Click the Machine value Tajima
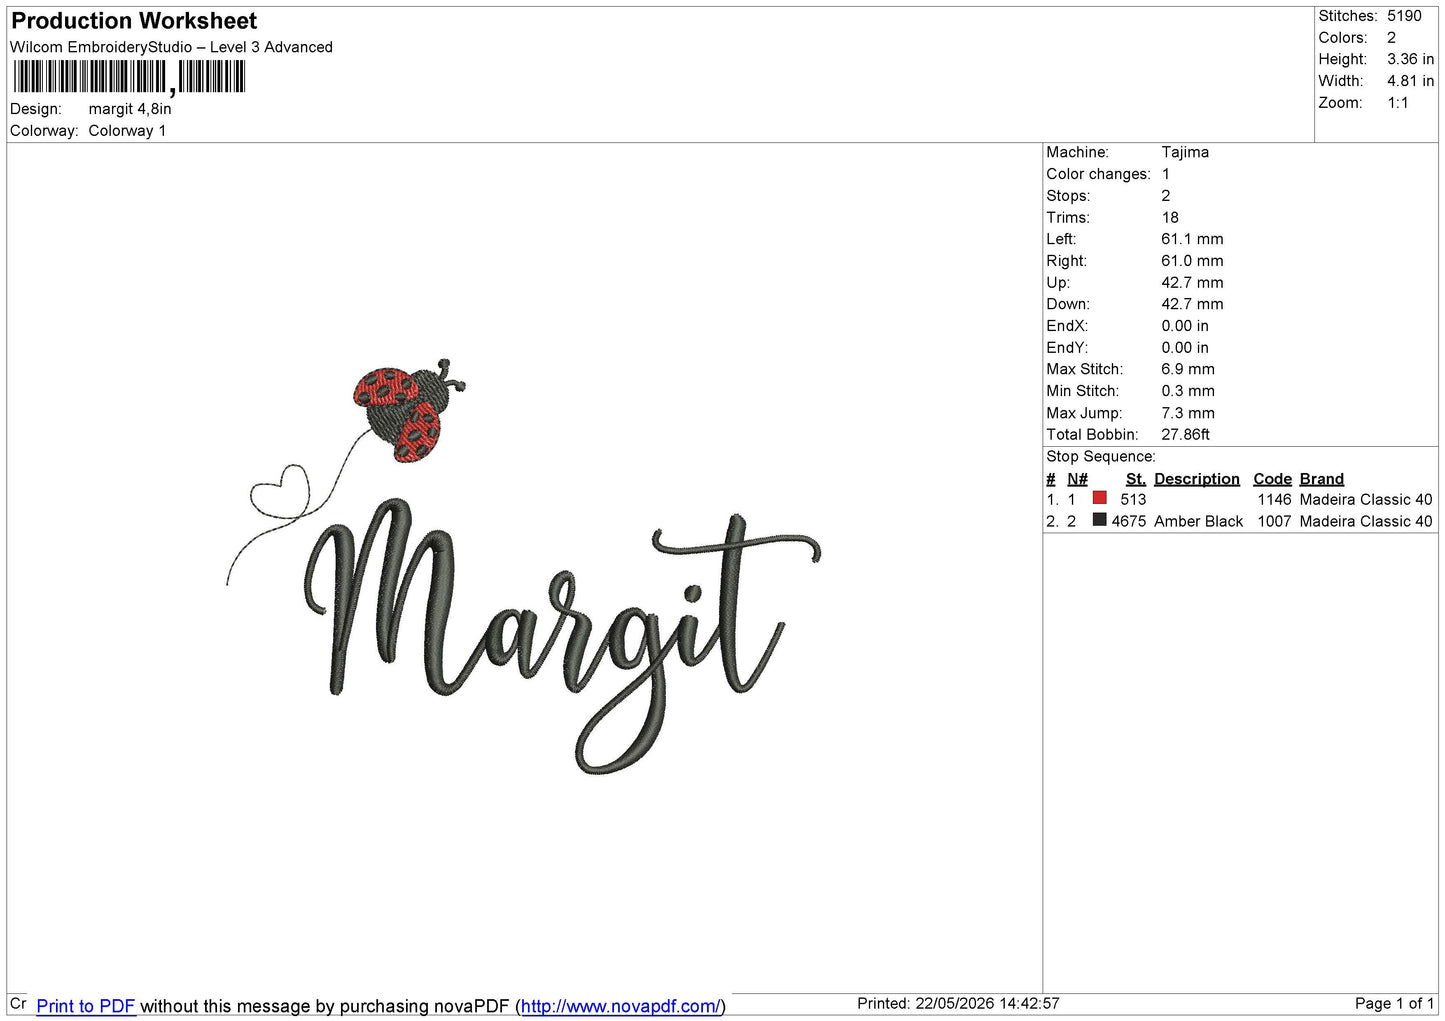Image resolution: width=1445 pixels, height=1021 pixels. (x=1185, y=152)
